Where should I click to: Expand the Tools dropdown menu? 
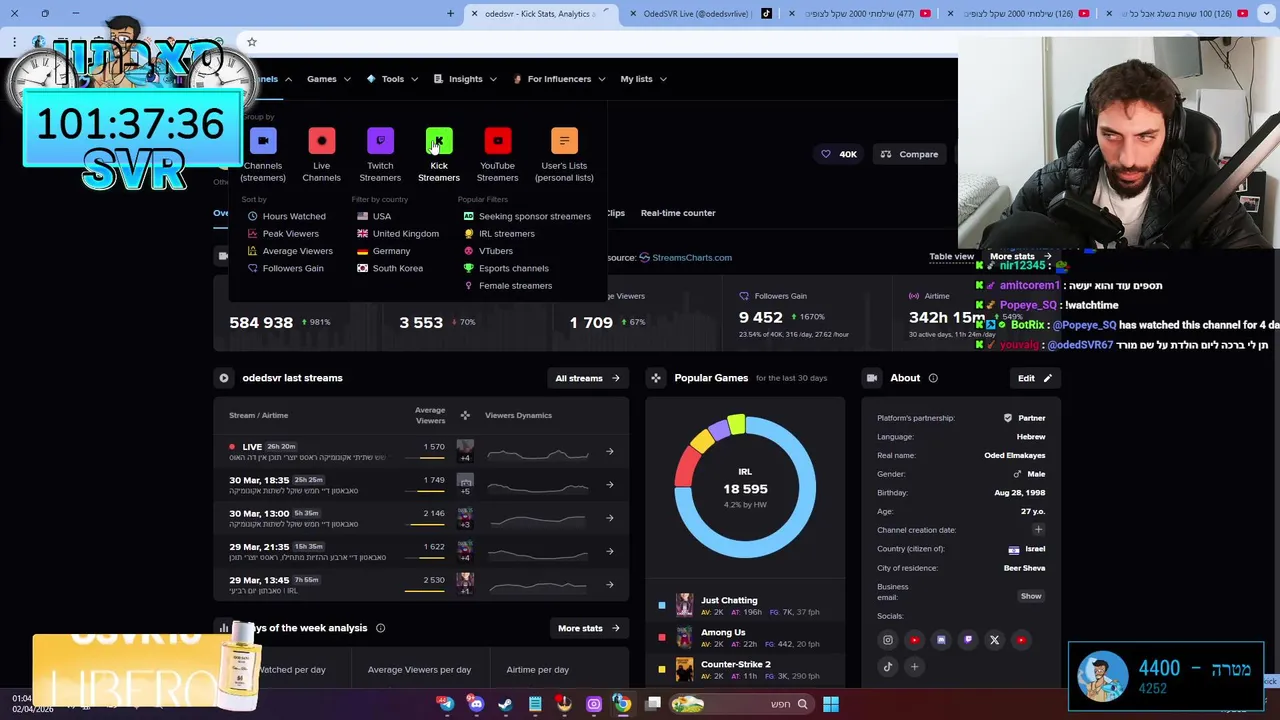[391, 79]
